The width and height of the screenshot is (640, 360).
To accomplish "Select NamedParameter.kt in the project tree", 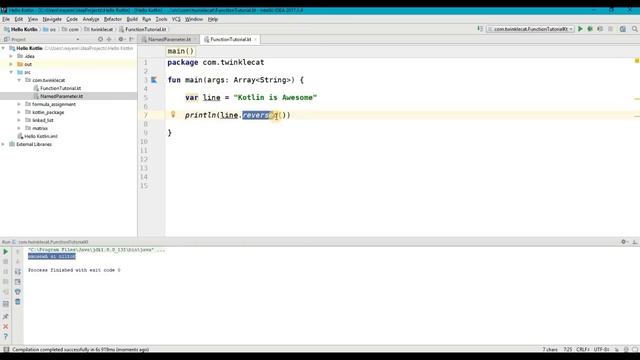I will click(61, 96).
